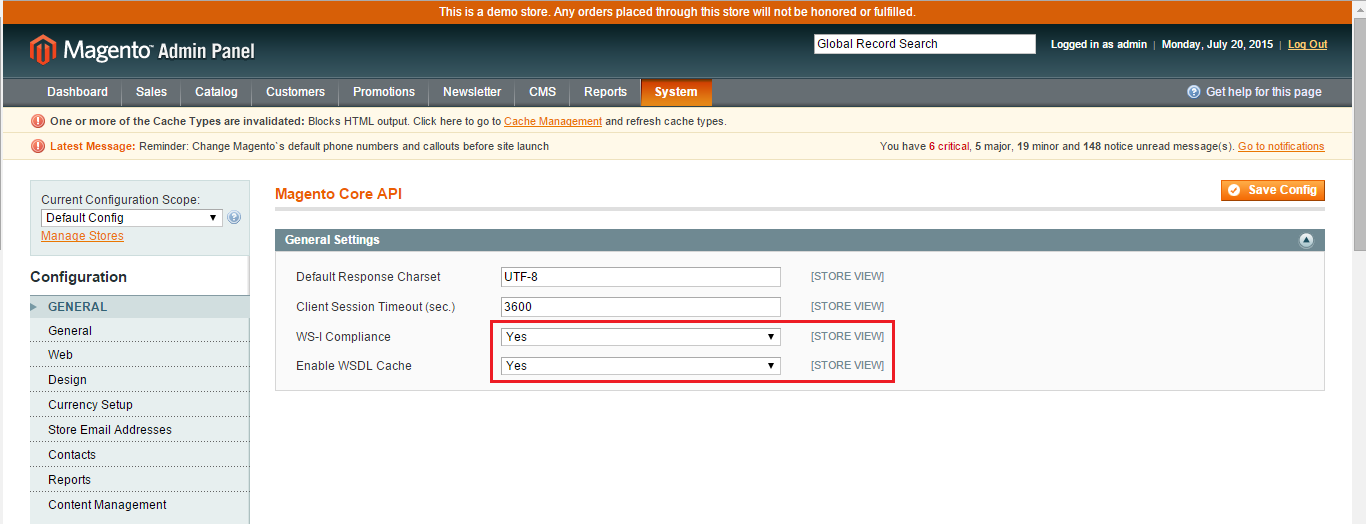Image resolution: width=1366 pixels, height=524 pixels.
Task: Collapse the GENERAL configuration section
Action: [139, 307]
